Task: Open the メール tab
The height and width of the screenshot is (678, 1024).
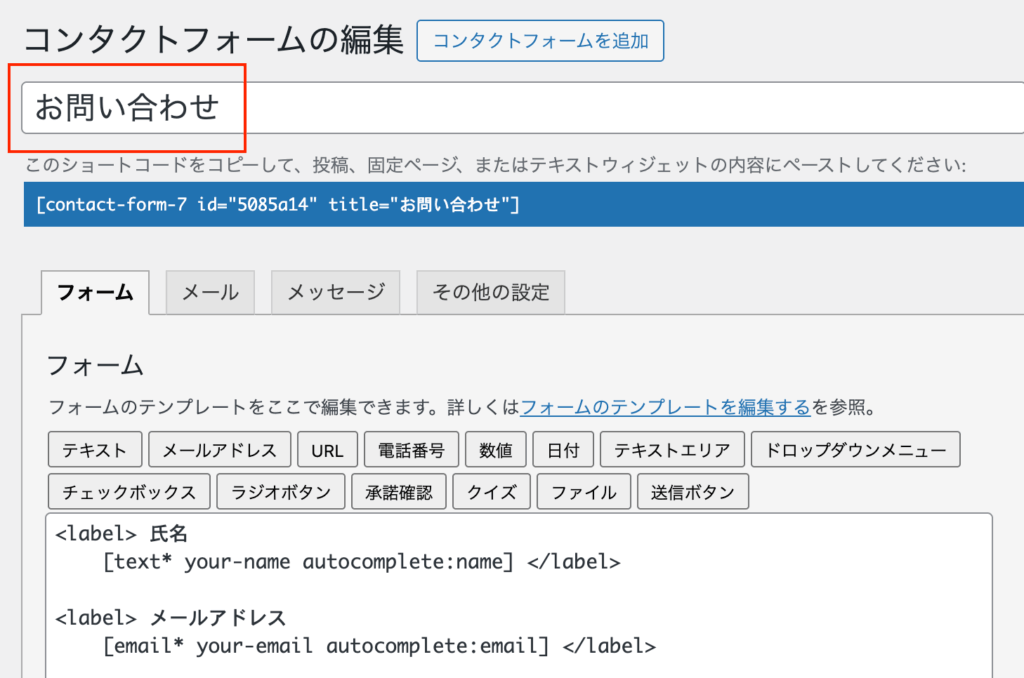Action: [x=210, y=292]
